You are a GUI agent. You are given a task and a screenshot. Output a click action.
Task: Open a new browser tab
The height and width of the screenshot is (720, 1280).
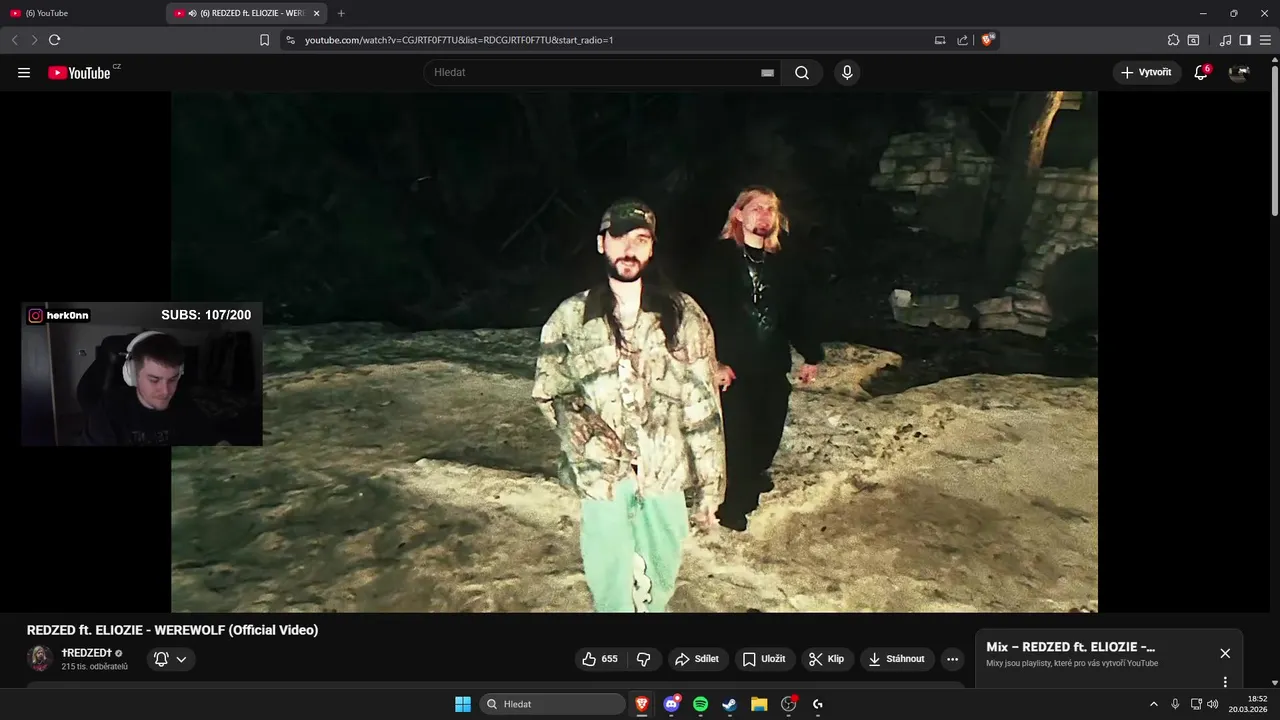341,13
